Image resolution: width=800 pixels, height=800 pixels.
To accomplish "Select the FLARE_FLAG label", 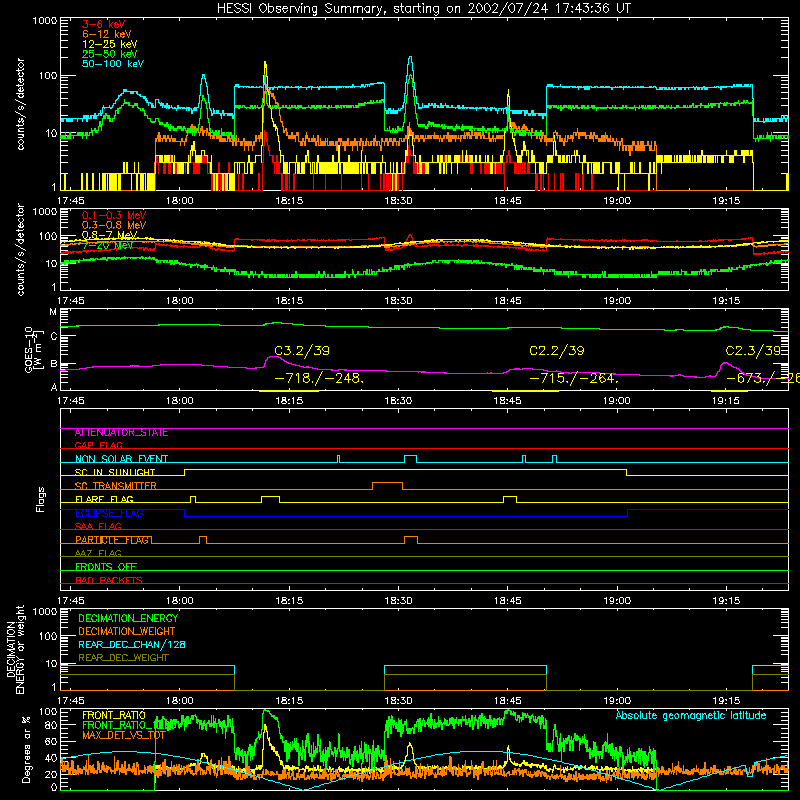I will coord(104,499).
